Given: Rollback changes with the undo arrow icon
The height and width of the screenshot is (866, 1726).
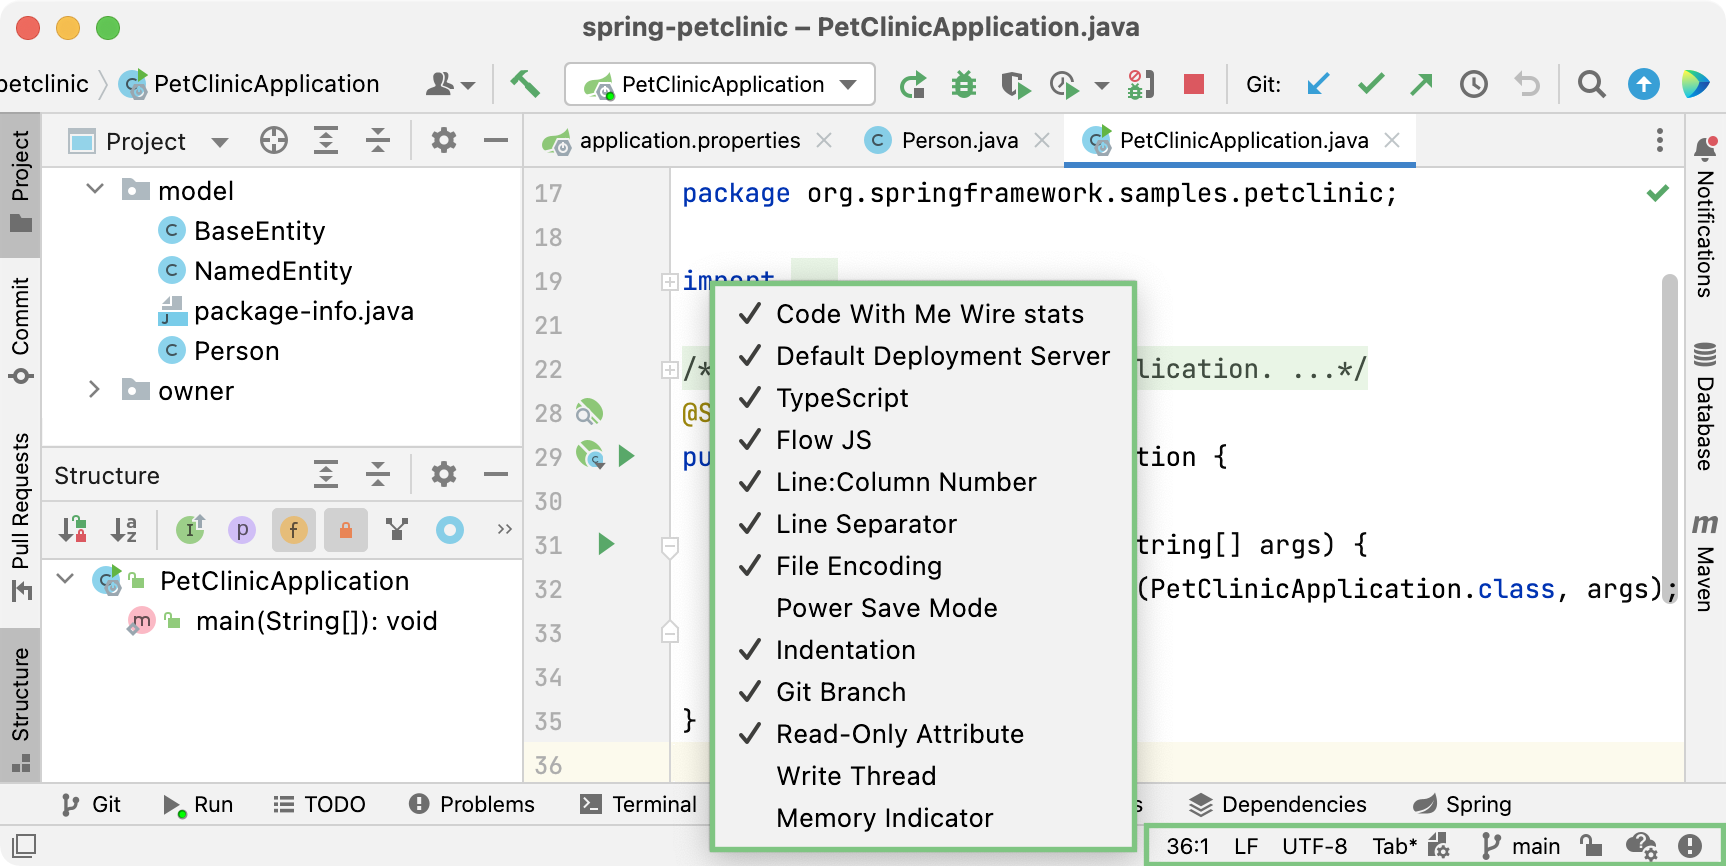Looking at the screenshot, I should [x=1527, y=84].
